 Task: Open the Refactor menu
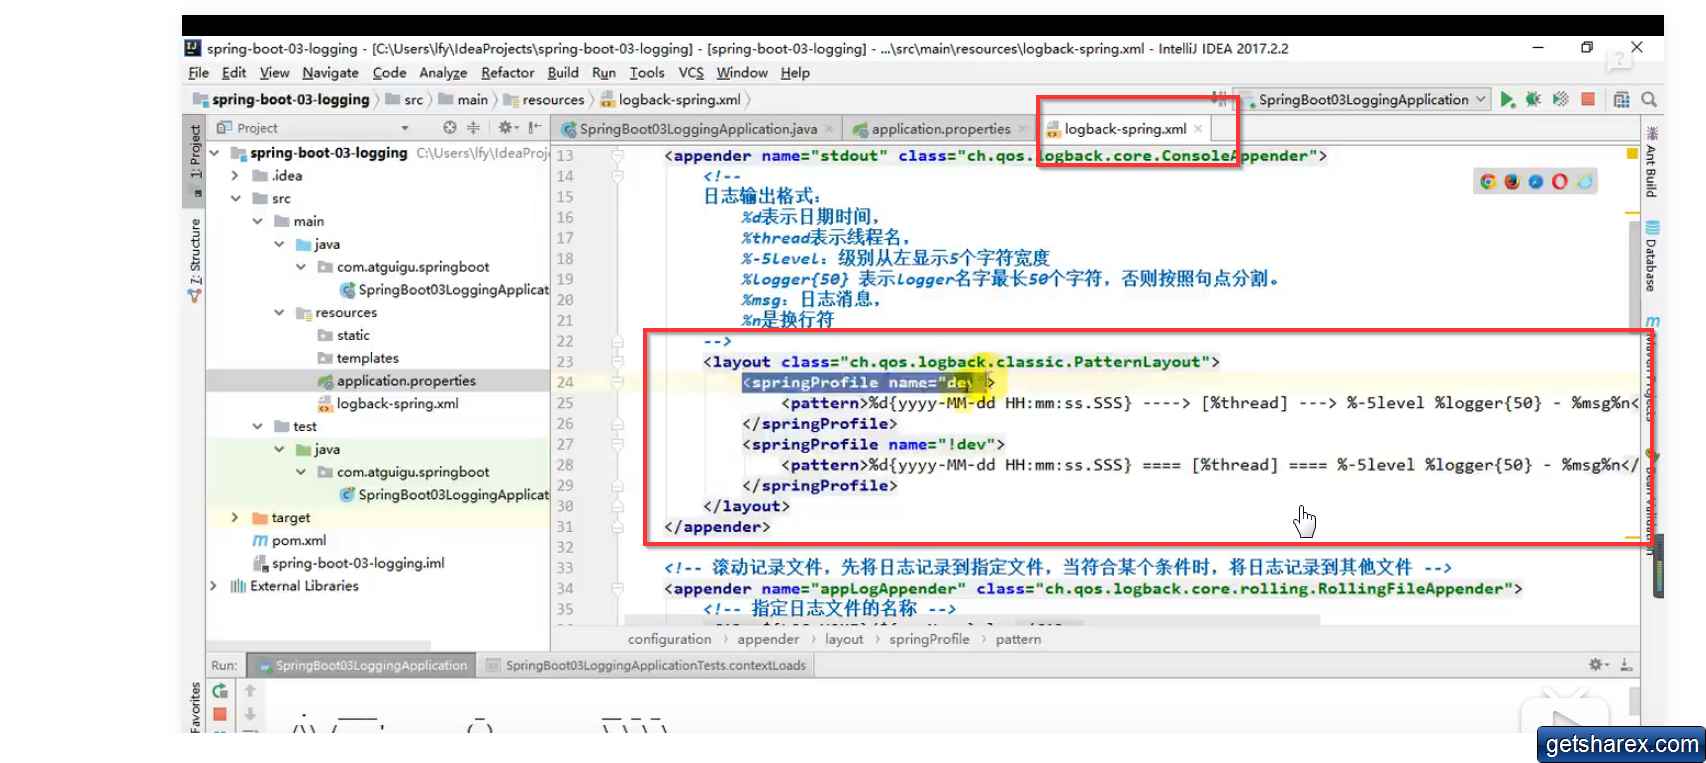[x=507, y=72]
